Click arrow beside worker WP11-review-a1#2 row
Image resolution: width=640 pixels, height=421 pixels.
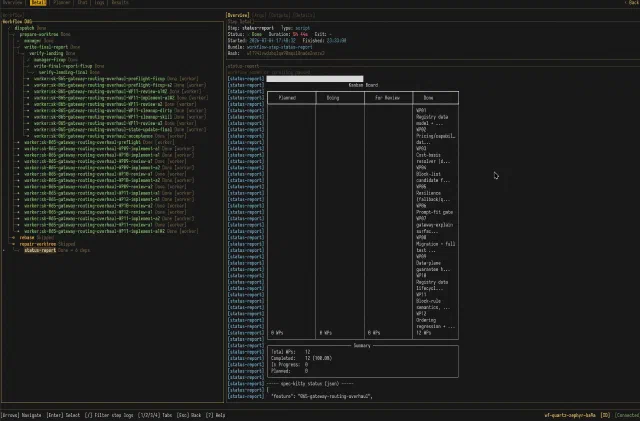click(x=28, y=91)
